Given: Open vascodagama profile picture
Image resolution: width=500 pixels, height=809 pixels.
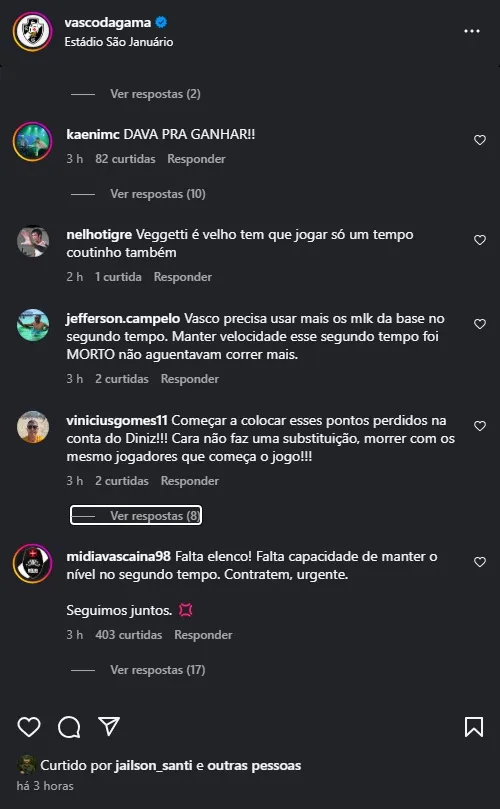Looking at the screenshot, I should coord(33,31).
